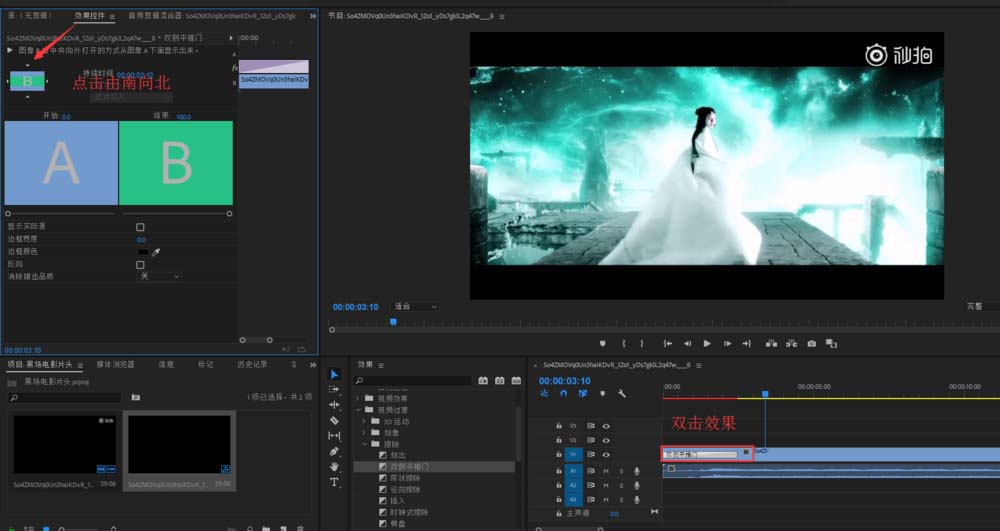The image size is (1000, 531).
Task: Enable the 反向 (reverse) checkbox
Action: tap(140, 264)
